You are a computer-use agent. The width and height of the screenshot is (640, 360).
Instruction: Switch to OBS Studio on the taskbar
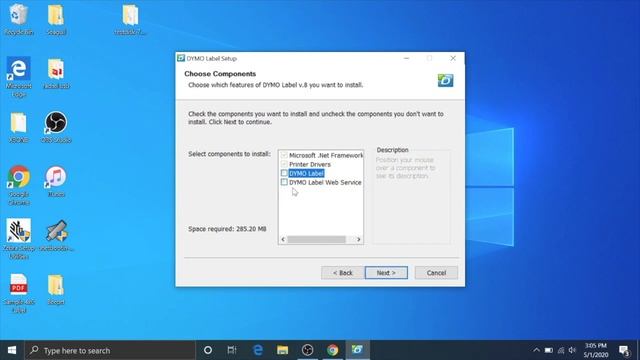click(x=307, y=350)
